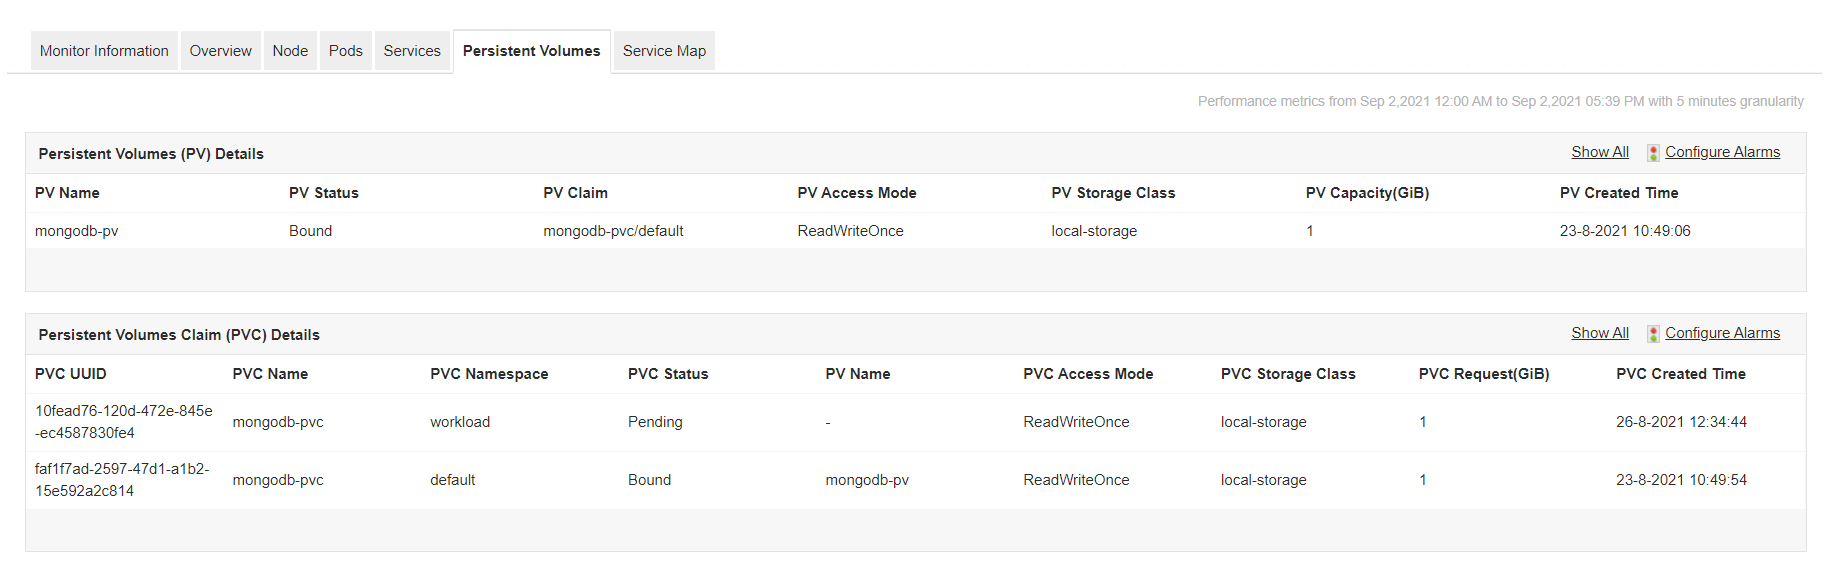Click Show All in PV Details section
1831x565 pixels.
1599,152
